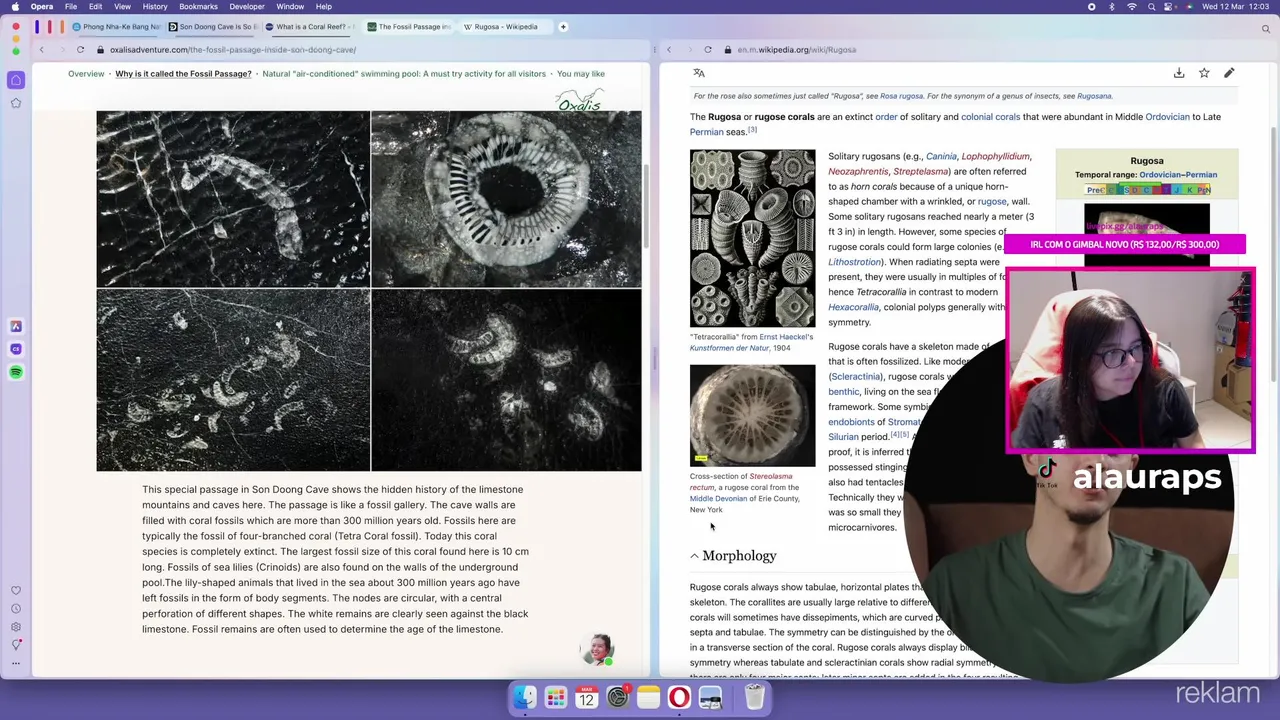
Task: Switch to What is a Coral Reef tab
Action: (x=310, y=27)
